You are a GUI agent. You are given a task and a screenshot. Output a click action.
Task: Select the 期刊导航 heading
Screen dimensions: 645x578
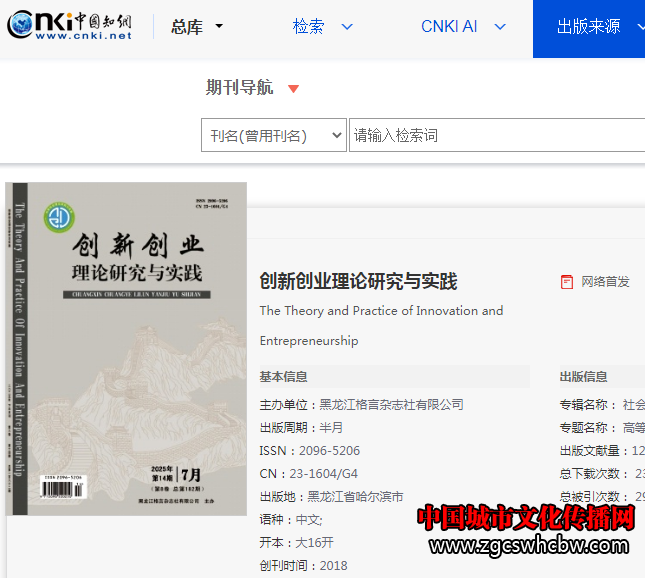(239, 88)
